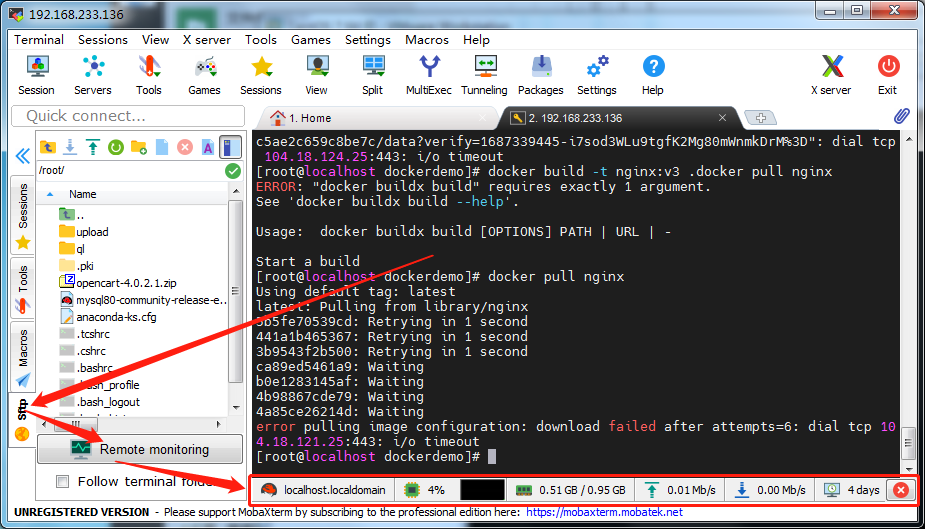The width and height of the screenshot is (925, 529).
Task: Open the Packages manager icon
Action: (x=540, y=75)
